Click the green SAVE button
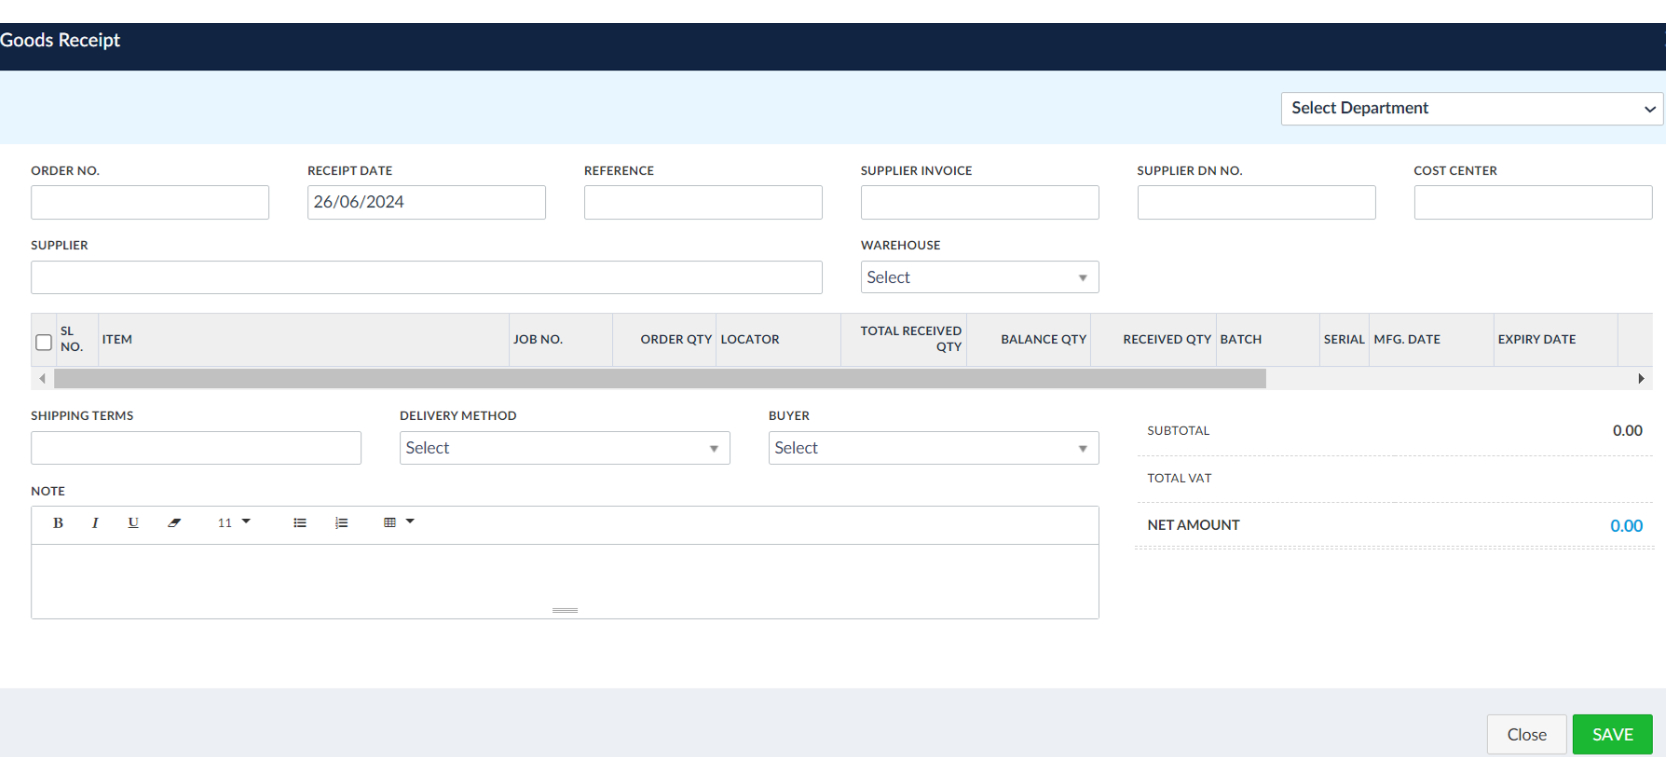 pos(1612,735)
